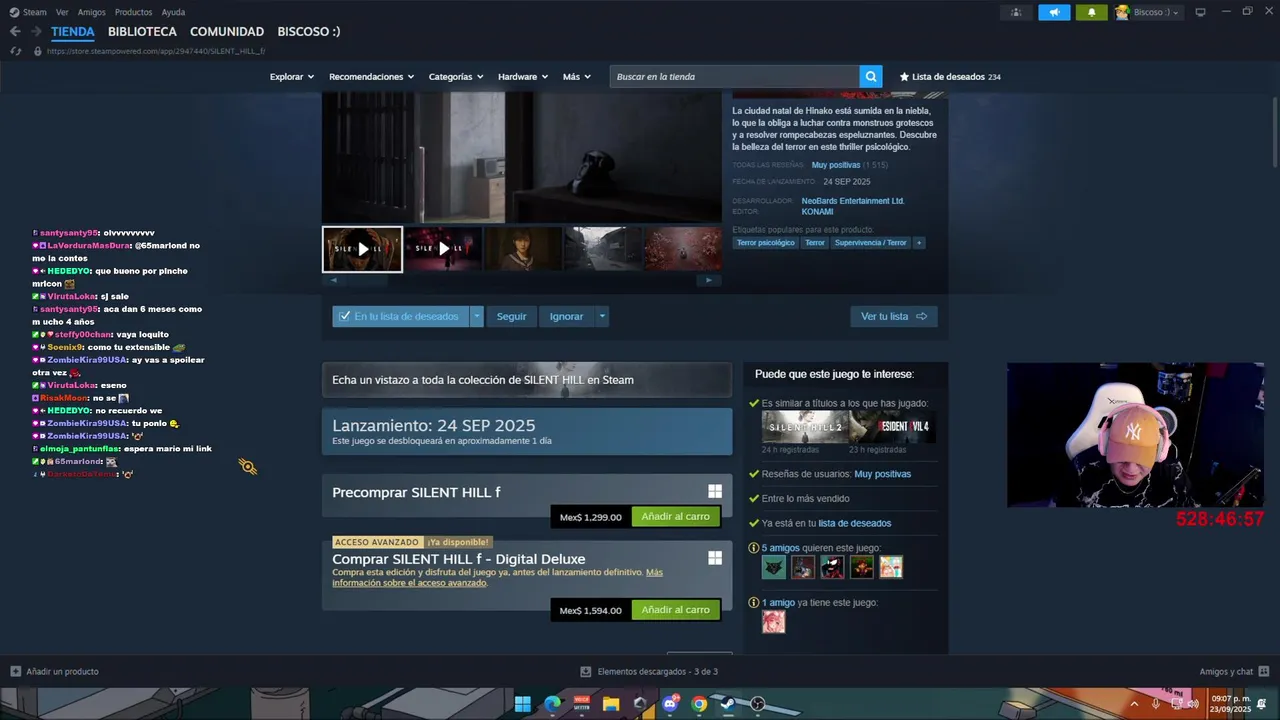Viewport: 1280px width, 720px height.
Task: Switch to the BIBLIOTECA tab
Action: 142,32
